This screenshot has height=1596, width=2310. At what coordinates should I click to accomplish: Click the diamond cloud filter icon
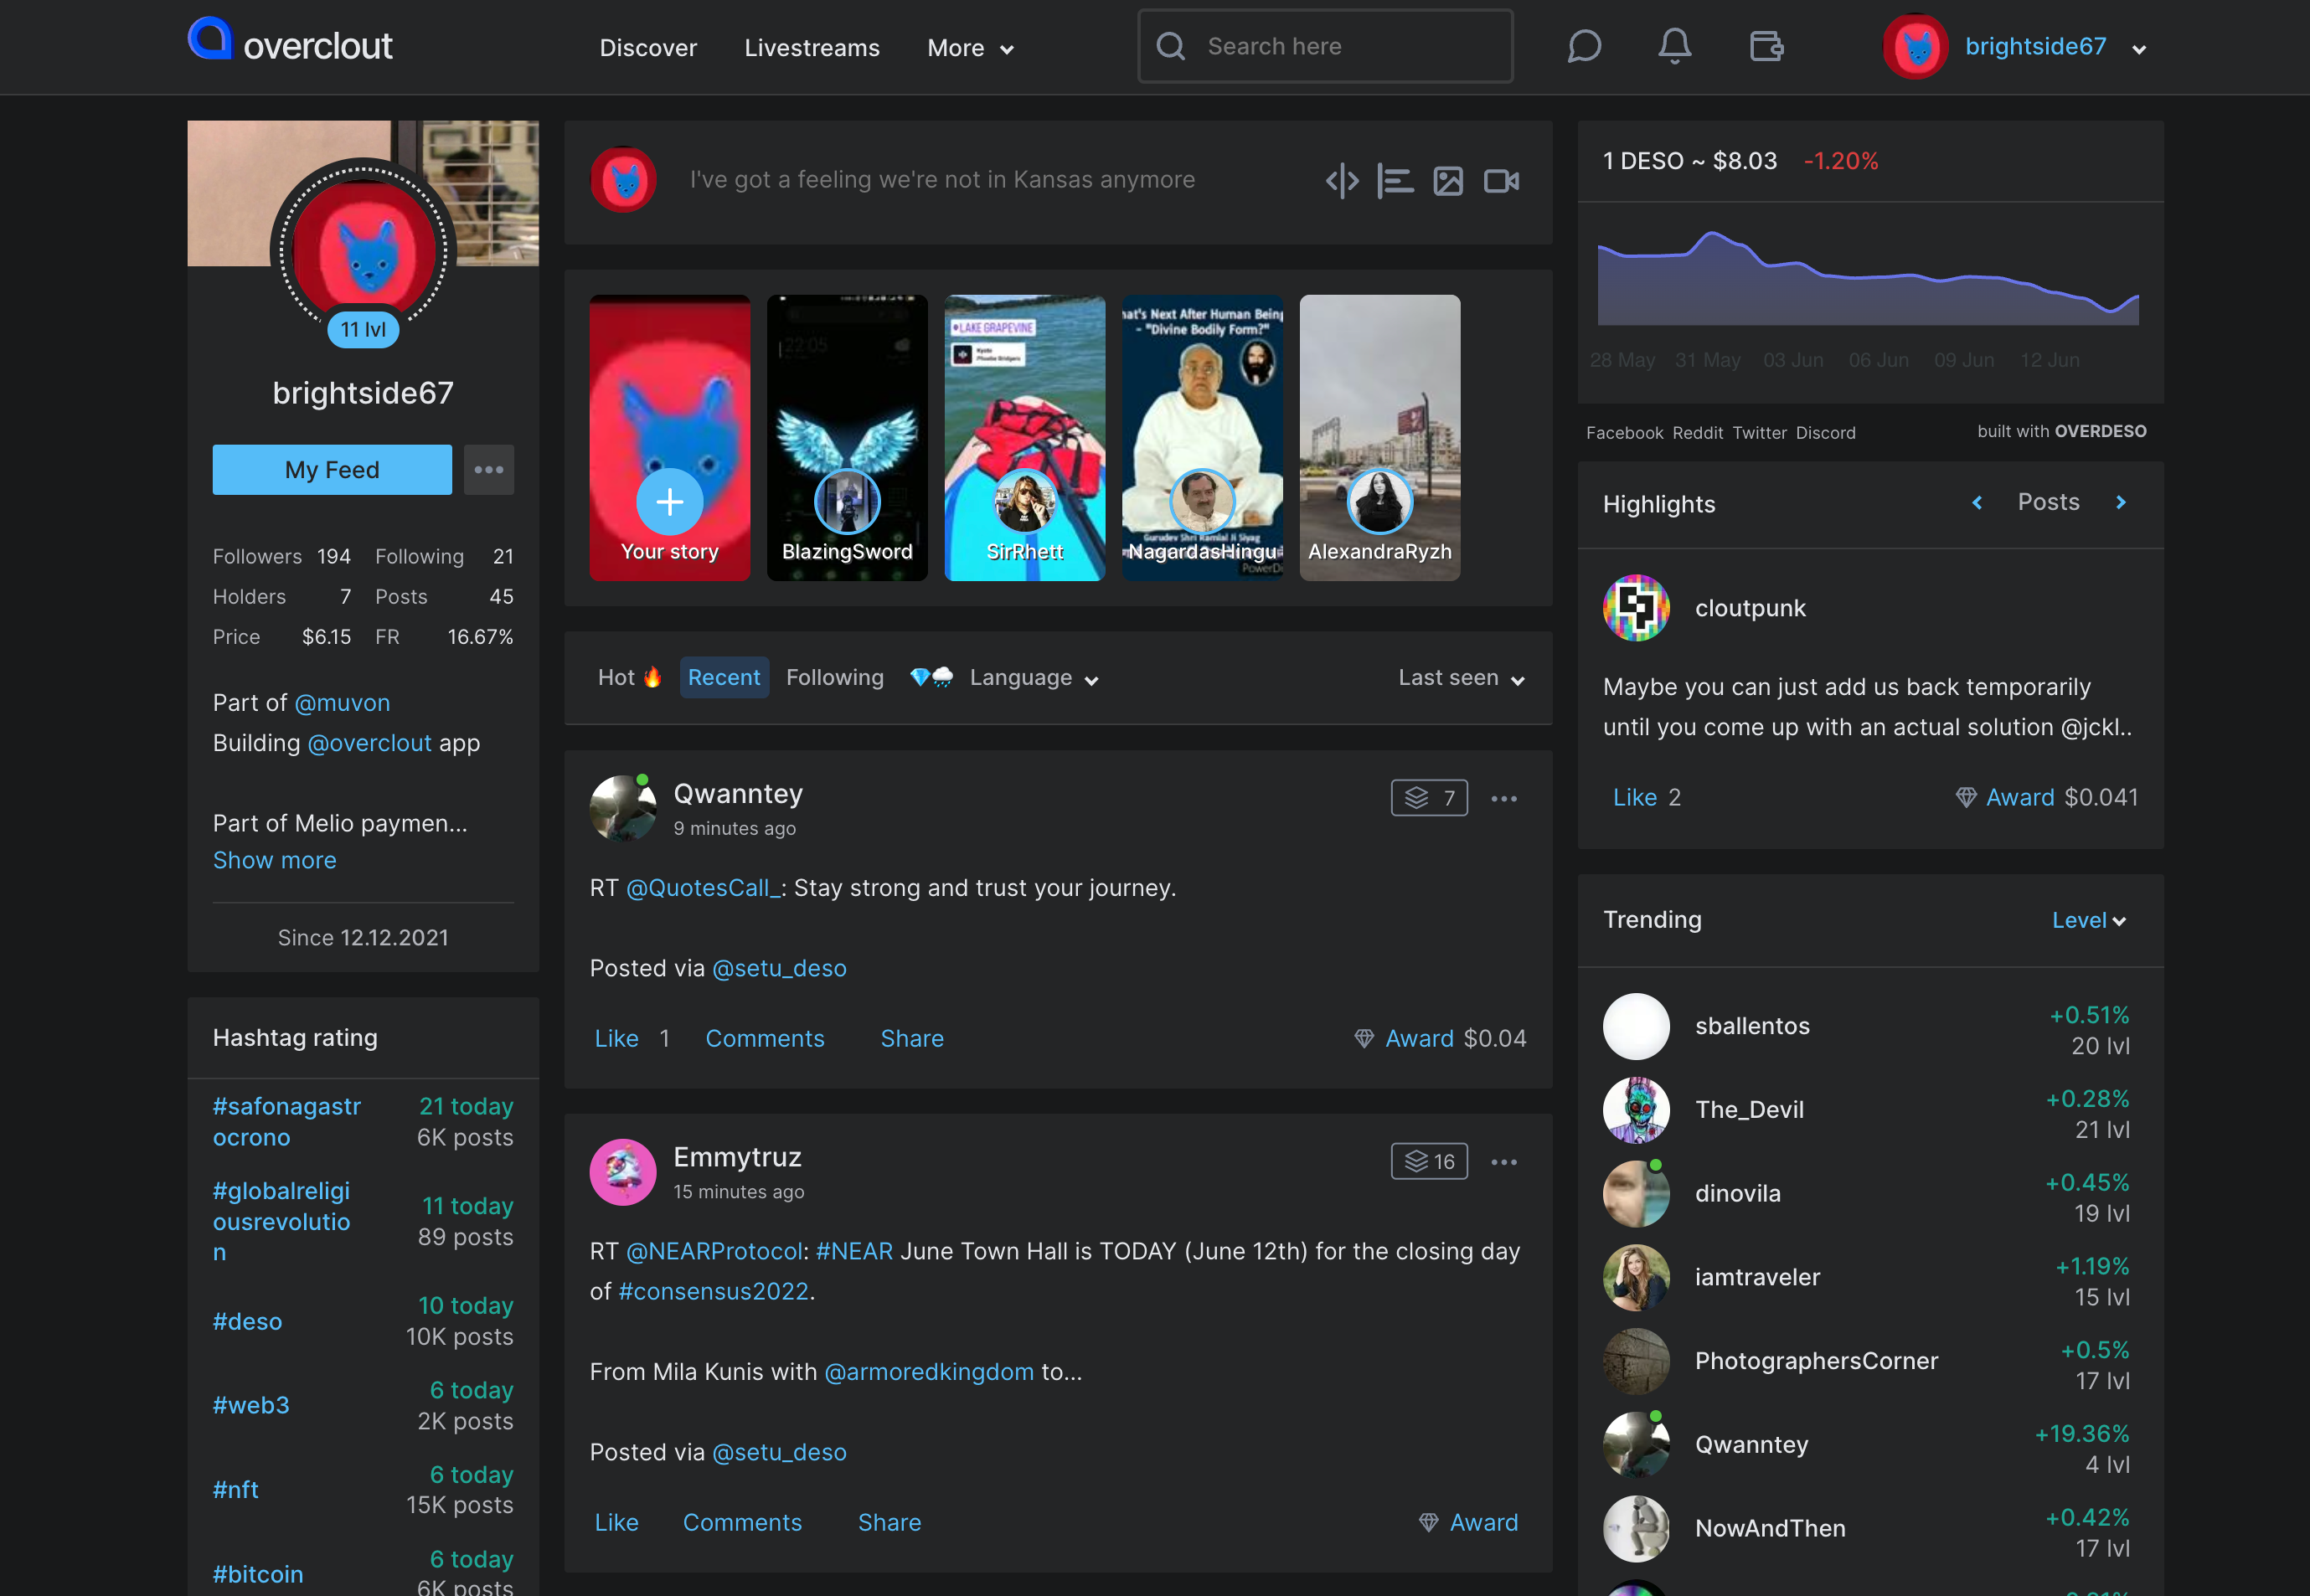(x=930, y=678)
